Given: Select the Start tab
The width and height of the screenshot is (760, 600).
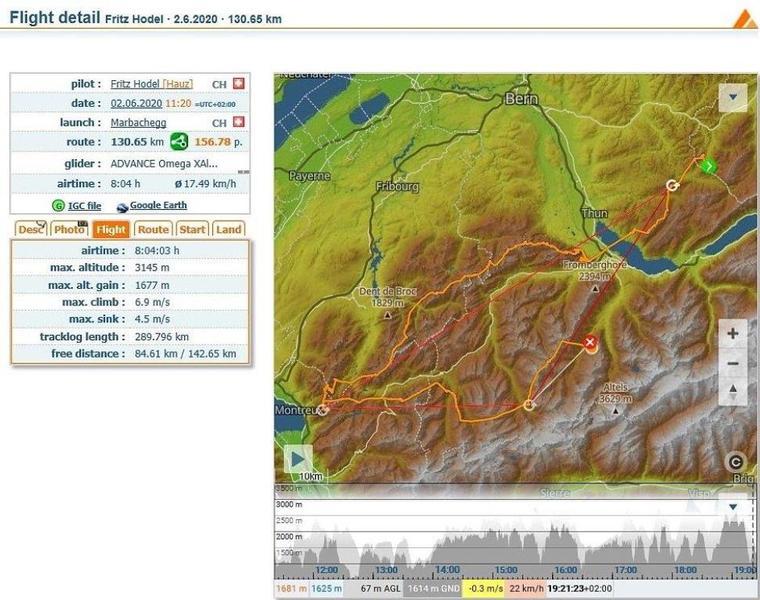Looking at the screenshot, I should coord(192,229).
